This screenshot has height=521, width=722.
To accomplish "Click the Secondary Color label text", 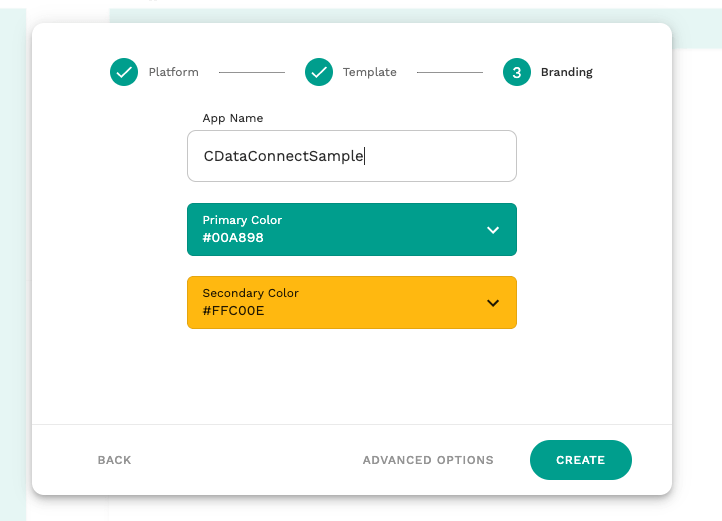I will (250, 293).
